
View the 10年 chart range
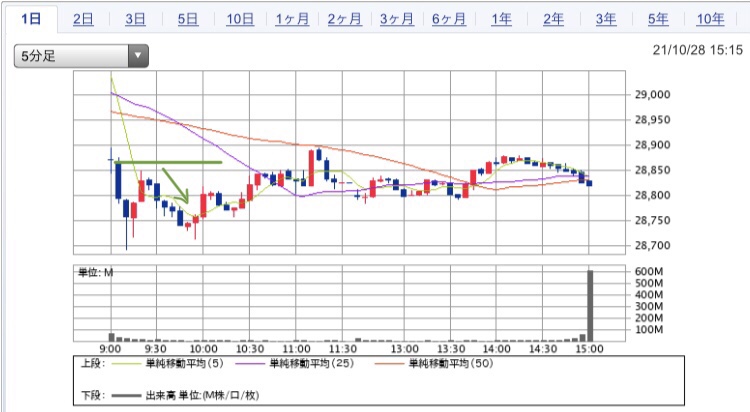pos(710,19)
